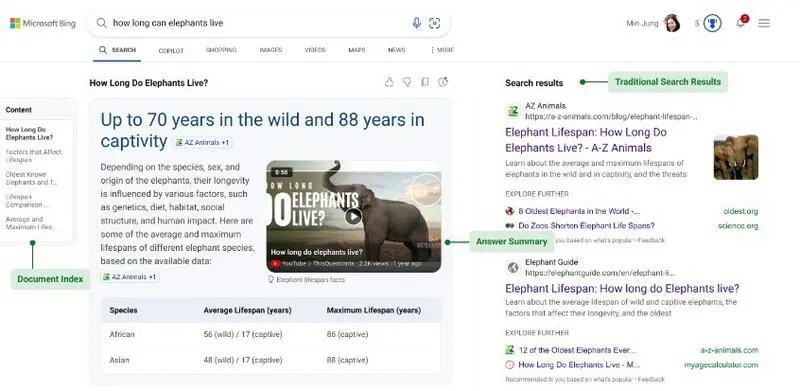Expand AZ Animals +1 citation beside headline
This screenshot has height=391, width=800.
point(202,142)
